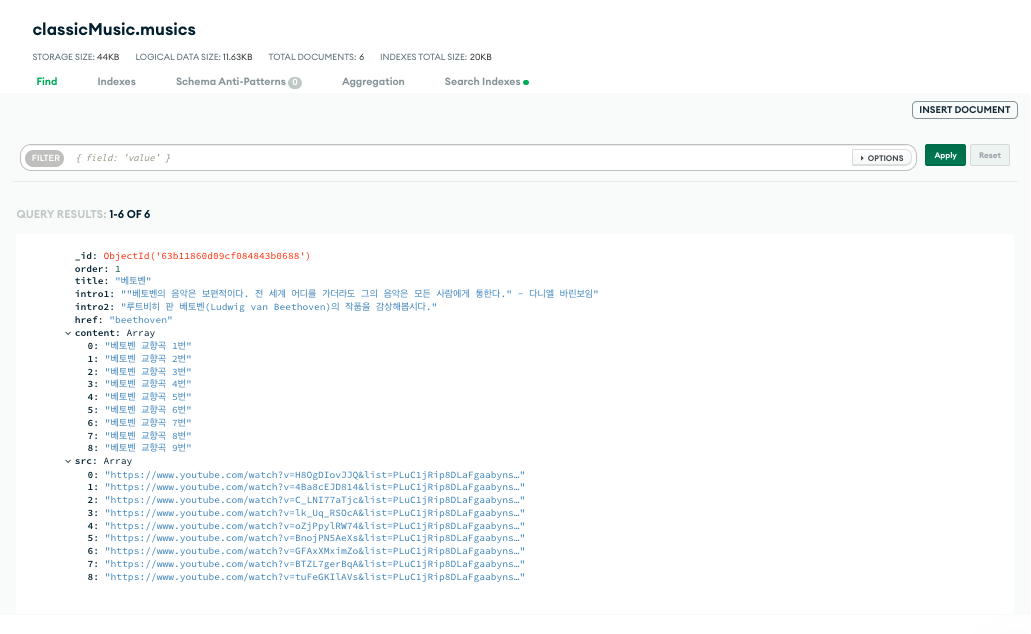The width and height of the screenshot is (1031, 634).
Task: Open the Search Indexes tab
Action: click(481, 81)
